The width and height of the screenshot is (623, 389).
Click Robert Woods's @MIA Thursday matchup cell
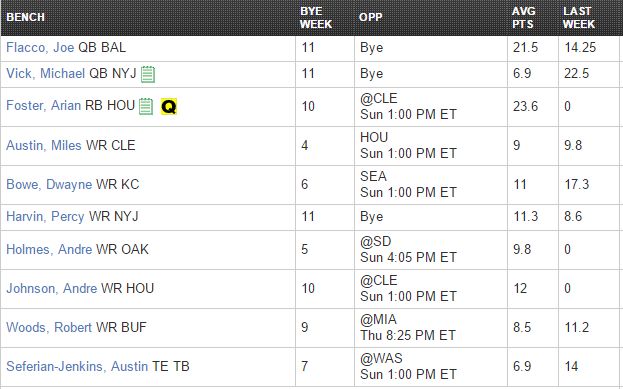point(431,327)
